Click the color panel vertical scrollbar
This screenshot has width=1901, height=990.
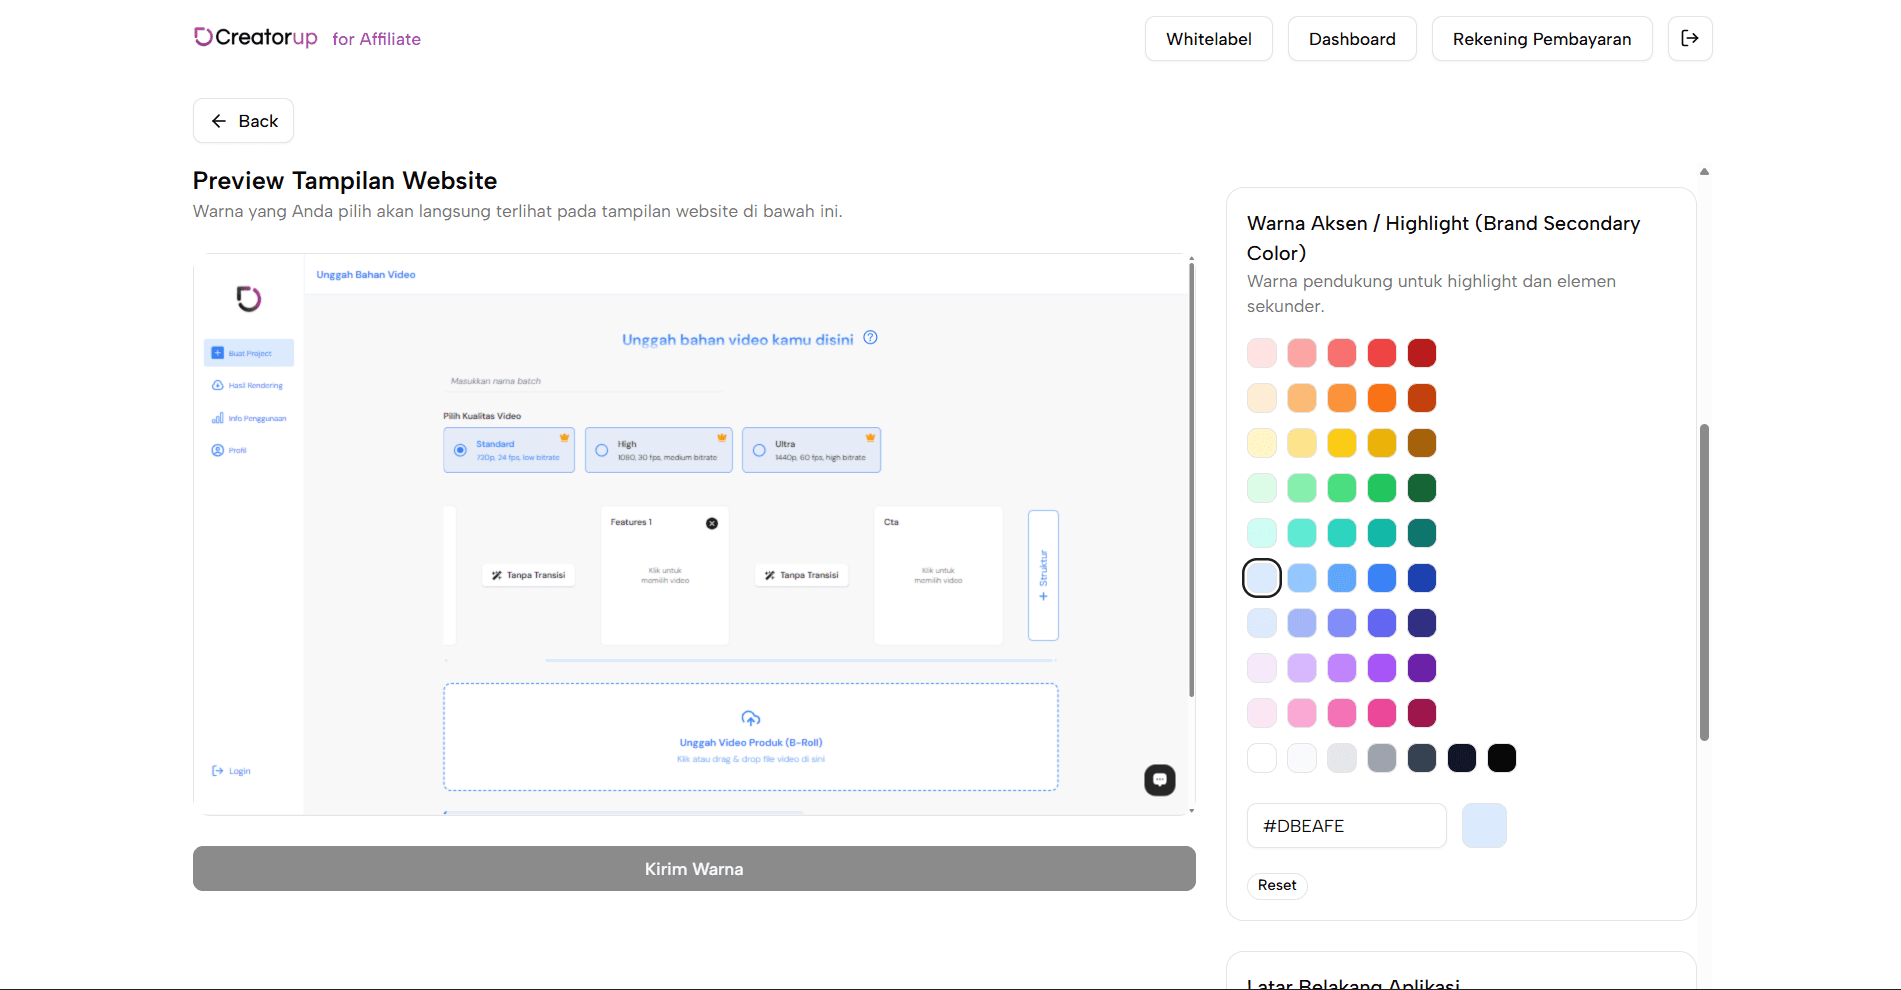(1704, 582)
